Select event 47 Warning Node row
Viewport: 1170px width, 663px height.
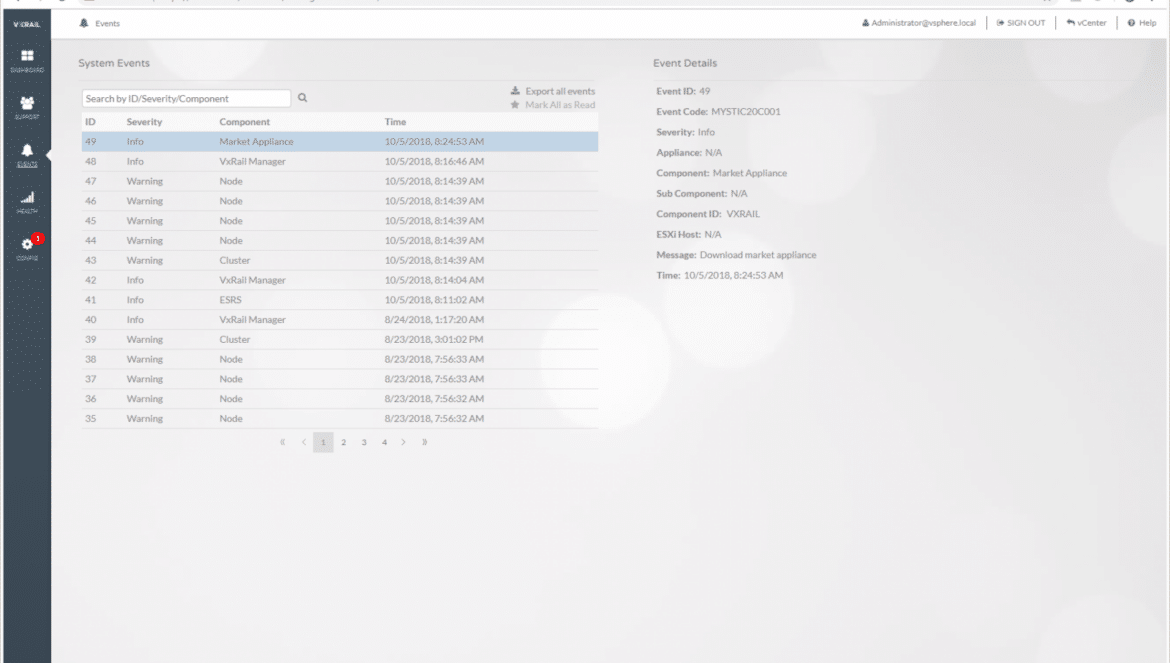pos(340,181)
